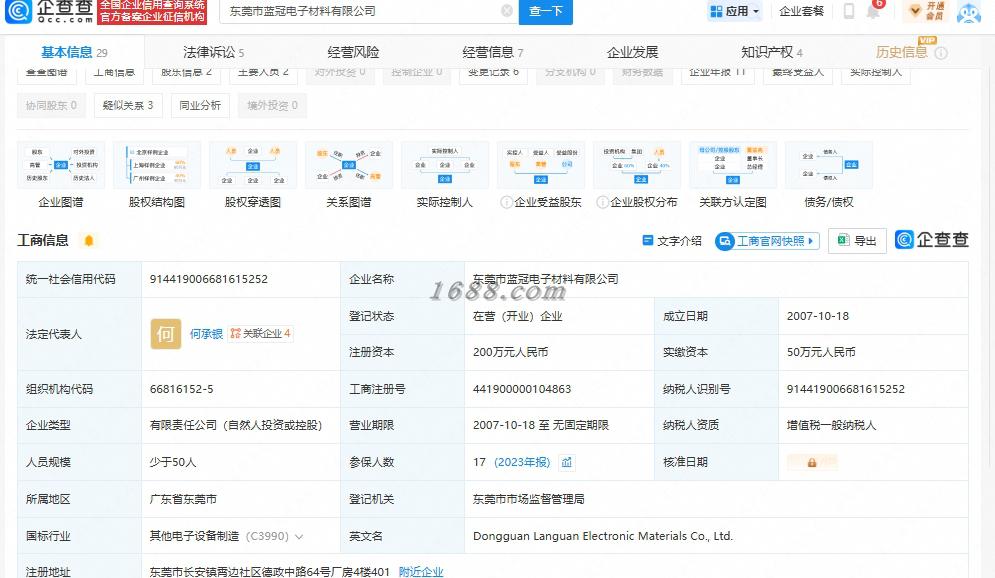This screenshot has width=995, height=578.
Task: Switch to the 经营风险 tab
Action: [353, 52]
